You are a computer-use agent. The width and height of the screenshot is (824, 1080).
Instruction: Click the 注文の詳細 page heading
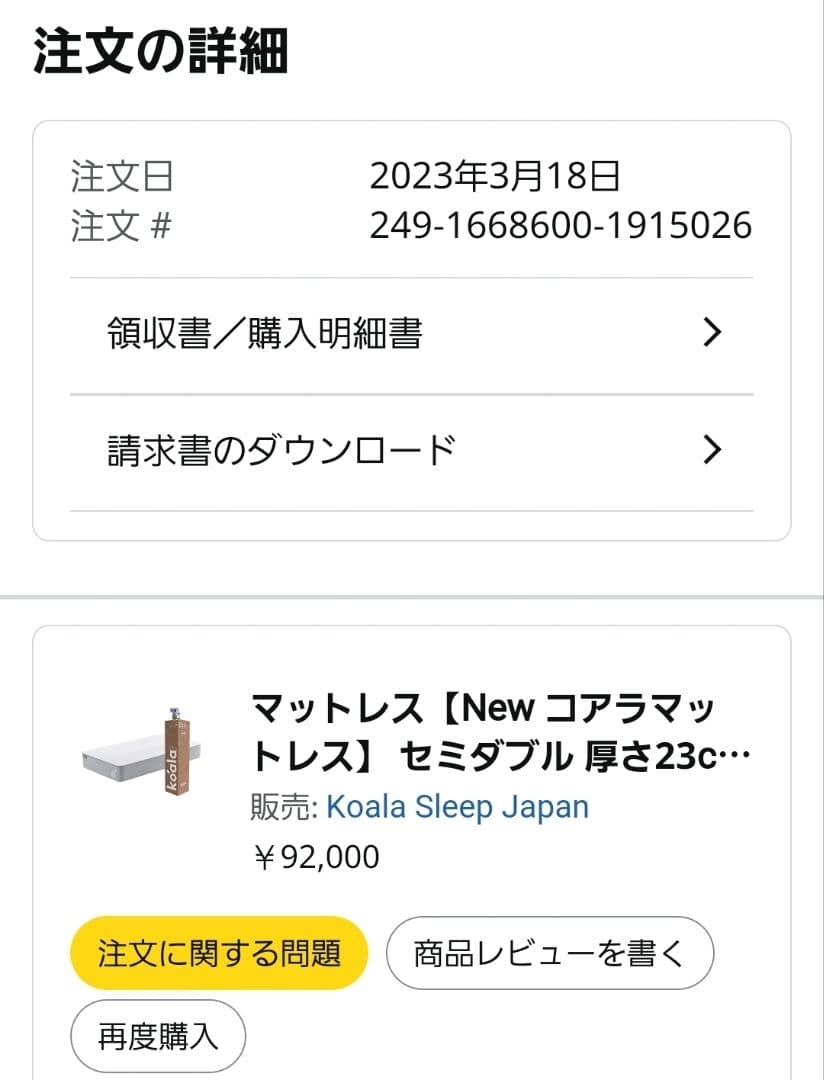point(160,50)
